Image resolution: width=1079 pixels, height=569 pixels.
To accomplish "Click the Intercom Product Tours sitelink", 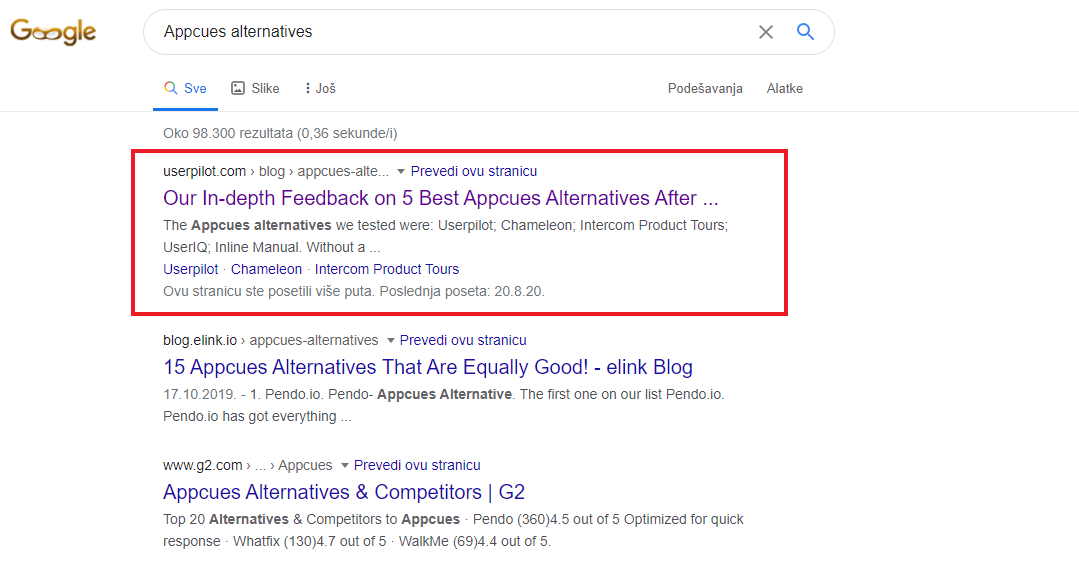I will point(387,269).
